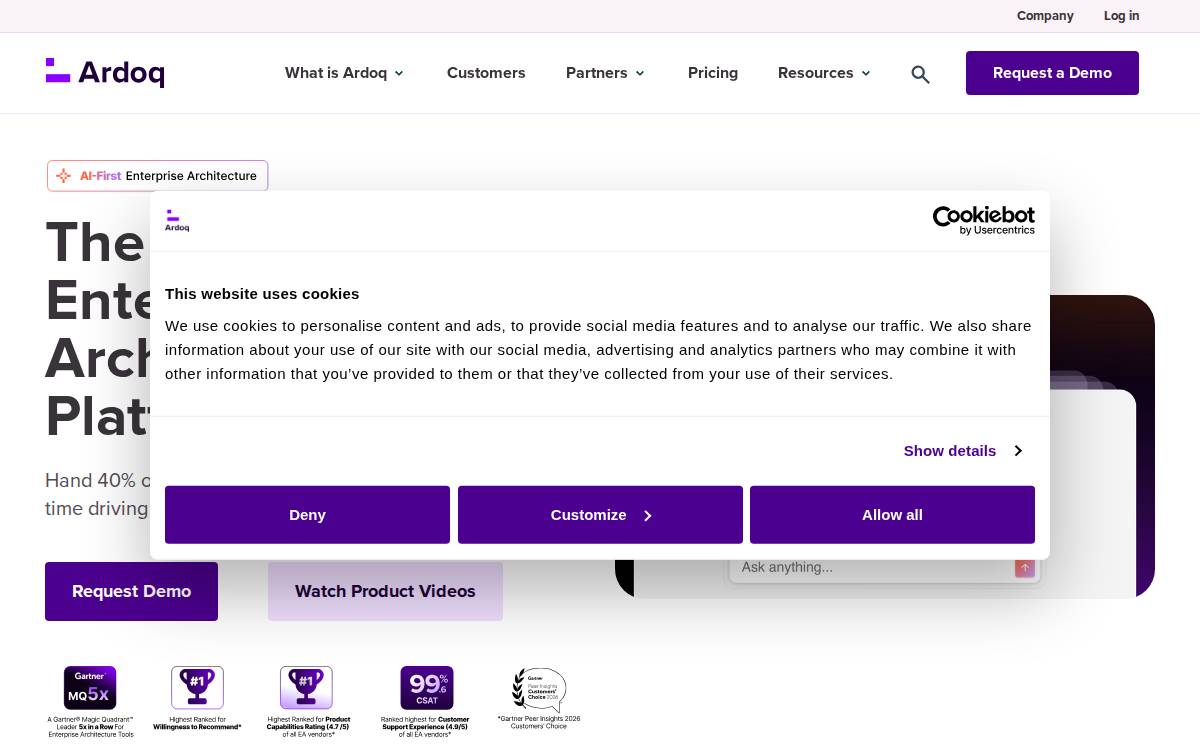Click the Gartner Peer Insights Customers' Choice badge
This screenshot has width=1200, height=750.
[x=539, y=690]
